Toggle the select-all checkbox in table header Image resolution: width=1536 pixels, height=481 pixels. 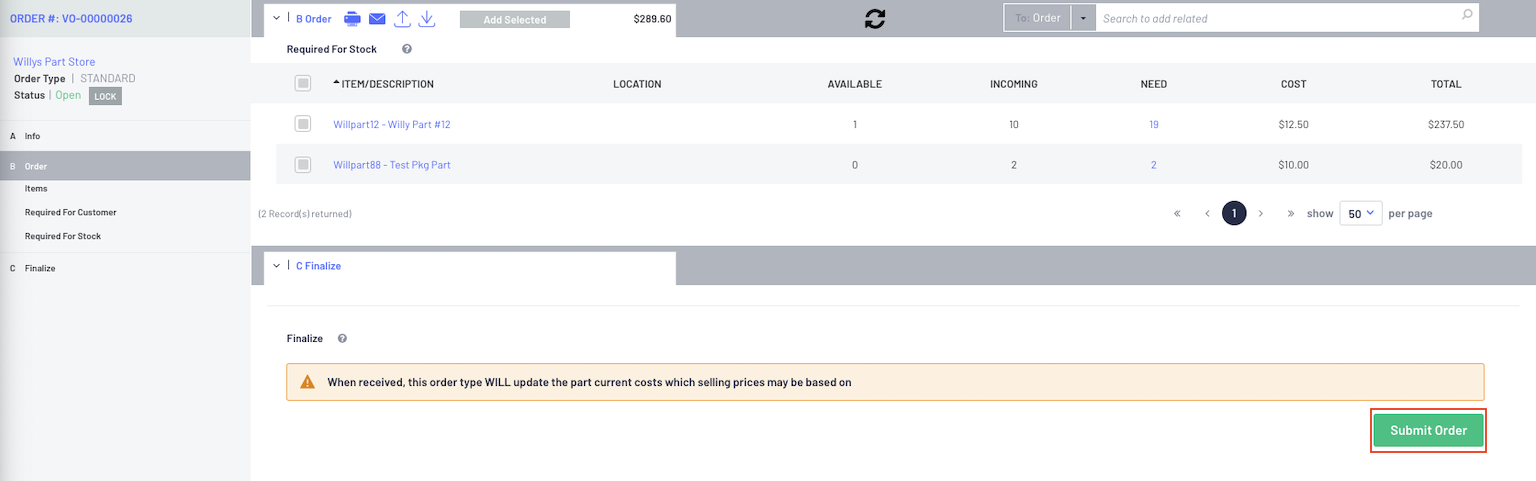pyautogui.click(x=302, y=83)
